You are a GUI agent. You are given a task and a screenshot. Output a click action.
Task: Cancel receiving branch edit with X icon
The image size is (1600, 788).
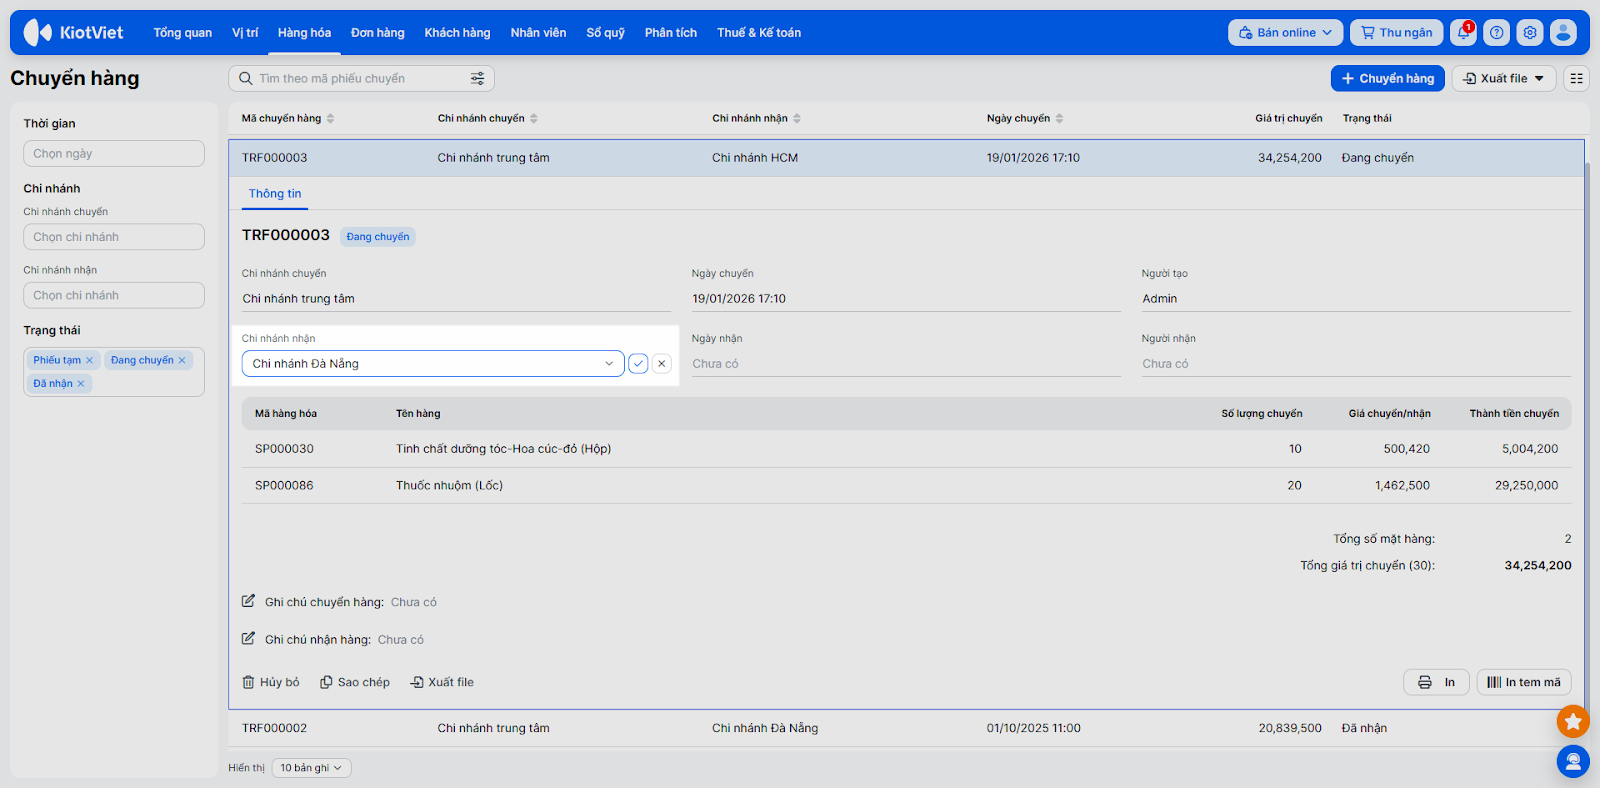point(661,364)
